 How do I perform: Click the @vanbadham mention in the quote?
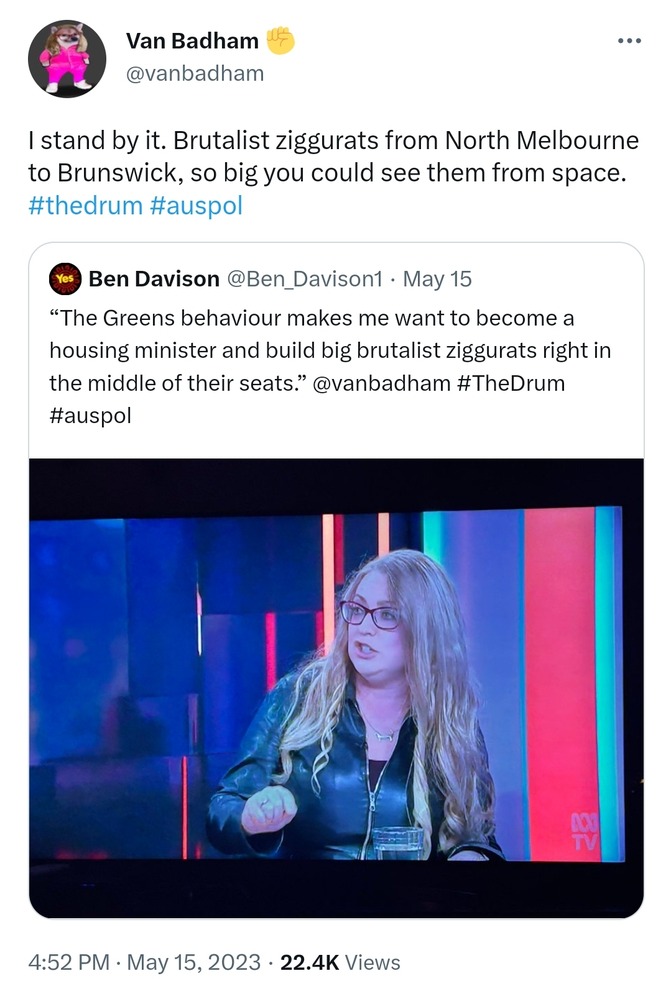click(x=381, y=383)
